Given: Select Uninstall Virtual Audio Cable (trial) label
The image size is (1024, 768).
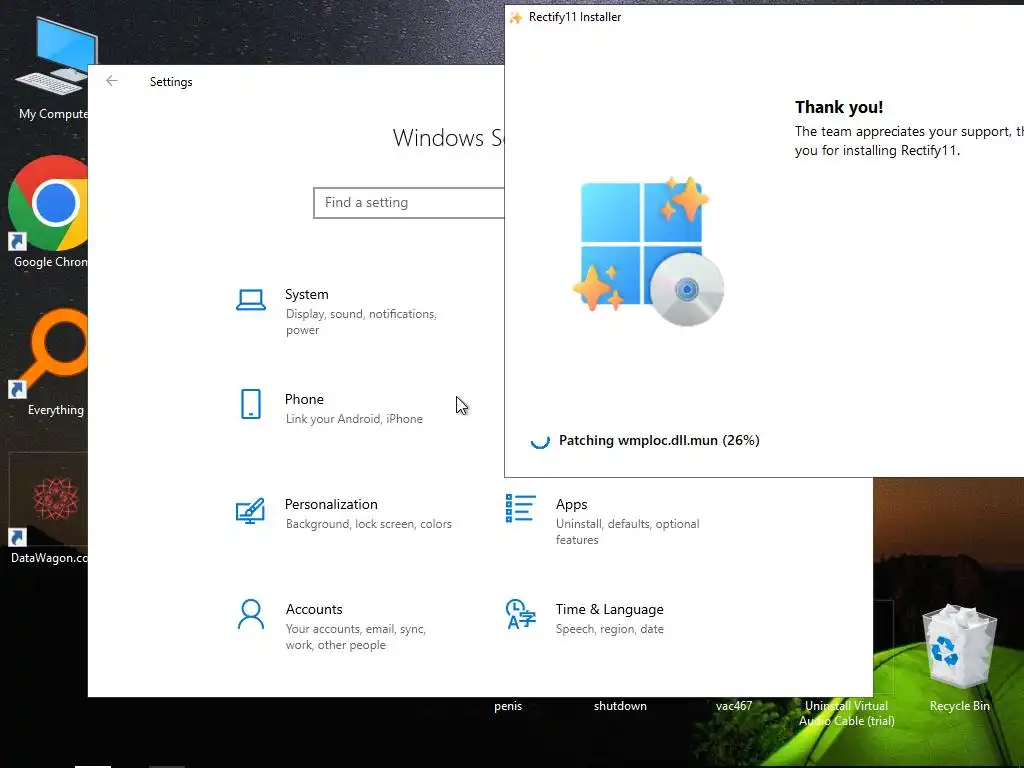Looking at the screenshot, I should (846, 713).
